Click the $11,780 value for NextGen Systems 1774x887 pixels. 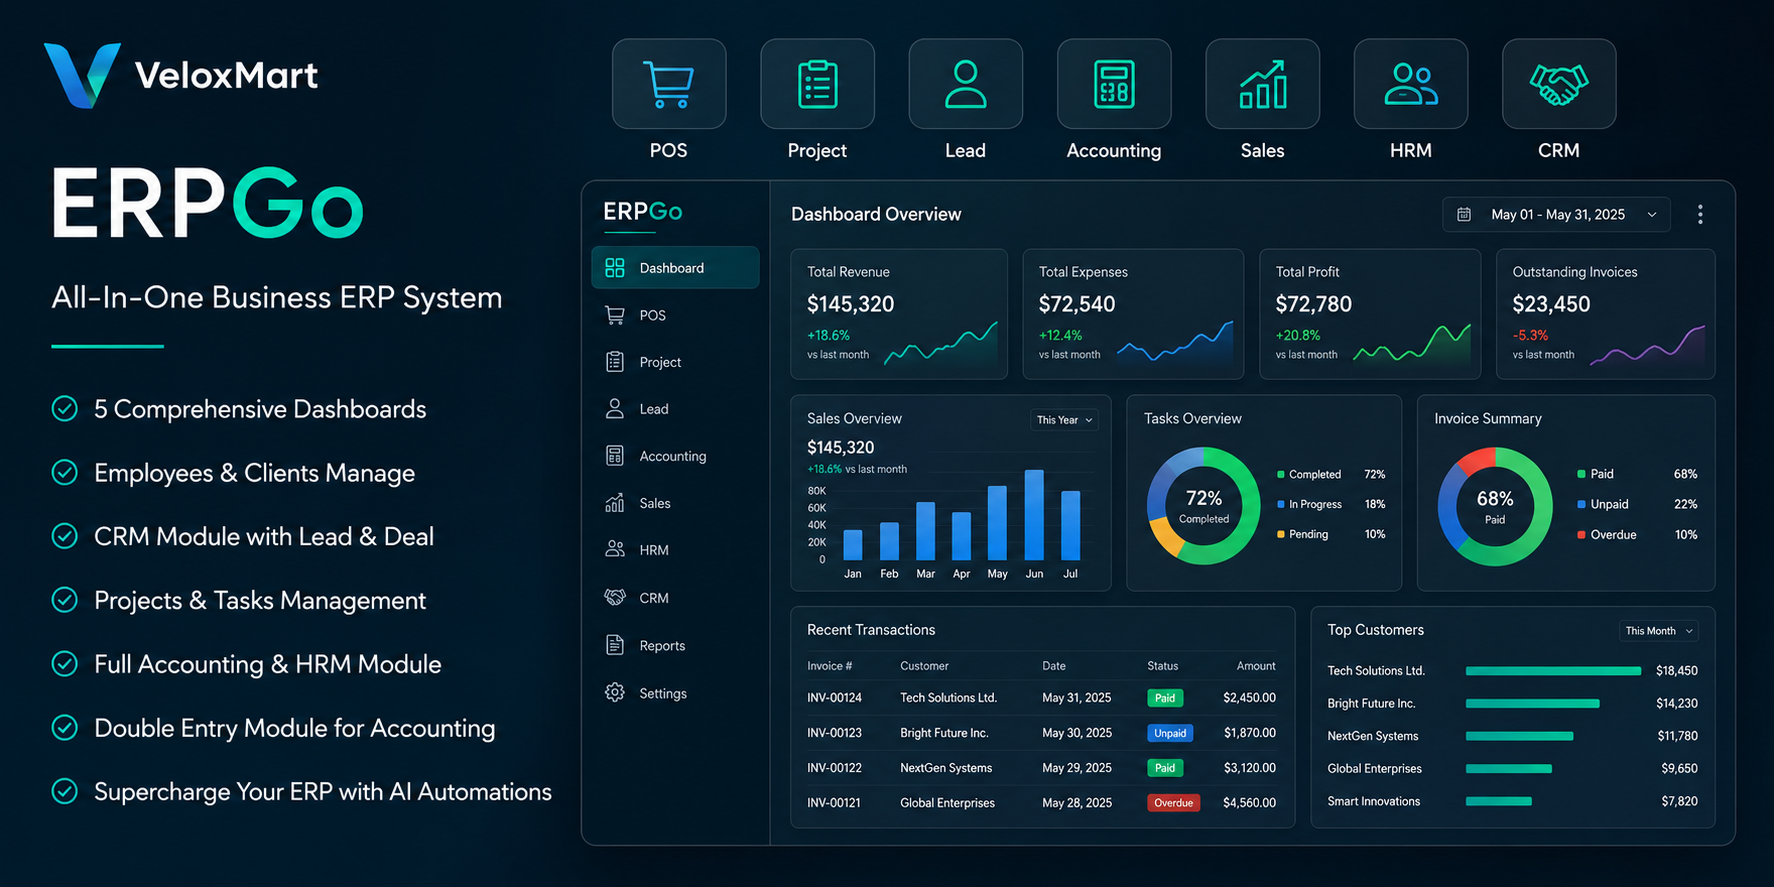(1677, 736)
